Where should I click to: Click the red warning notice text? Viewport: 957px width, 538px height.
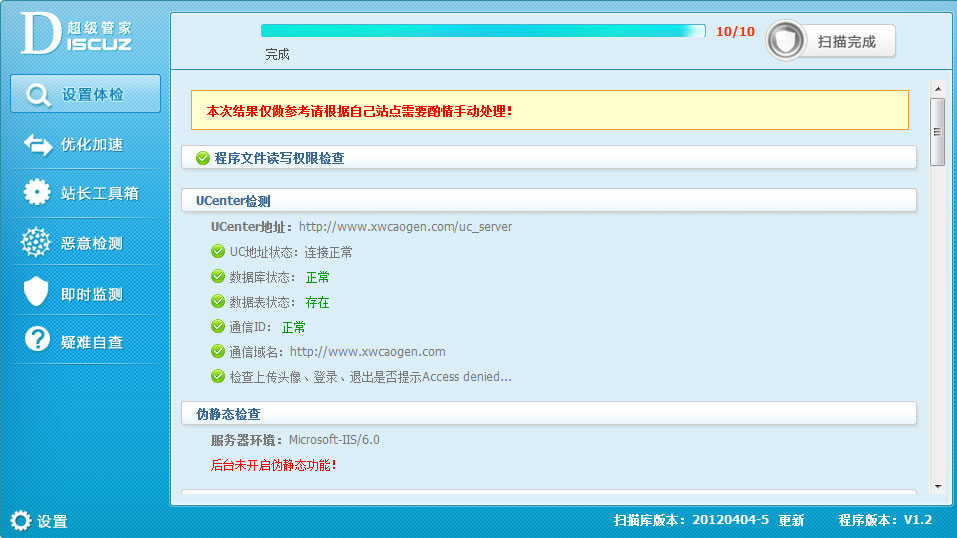coord(359,111)
